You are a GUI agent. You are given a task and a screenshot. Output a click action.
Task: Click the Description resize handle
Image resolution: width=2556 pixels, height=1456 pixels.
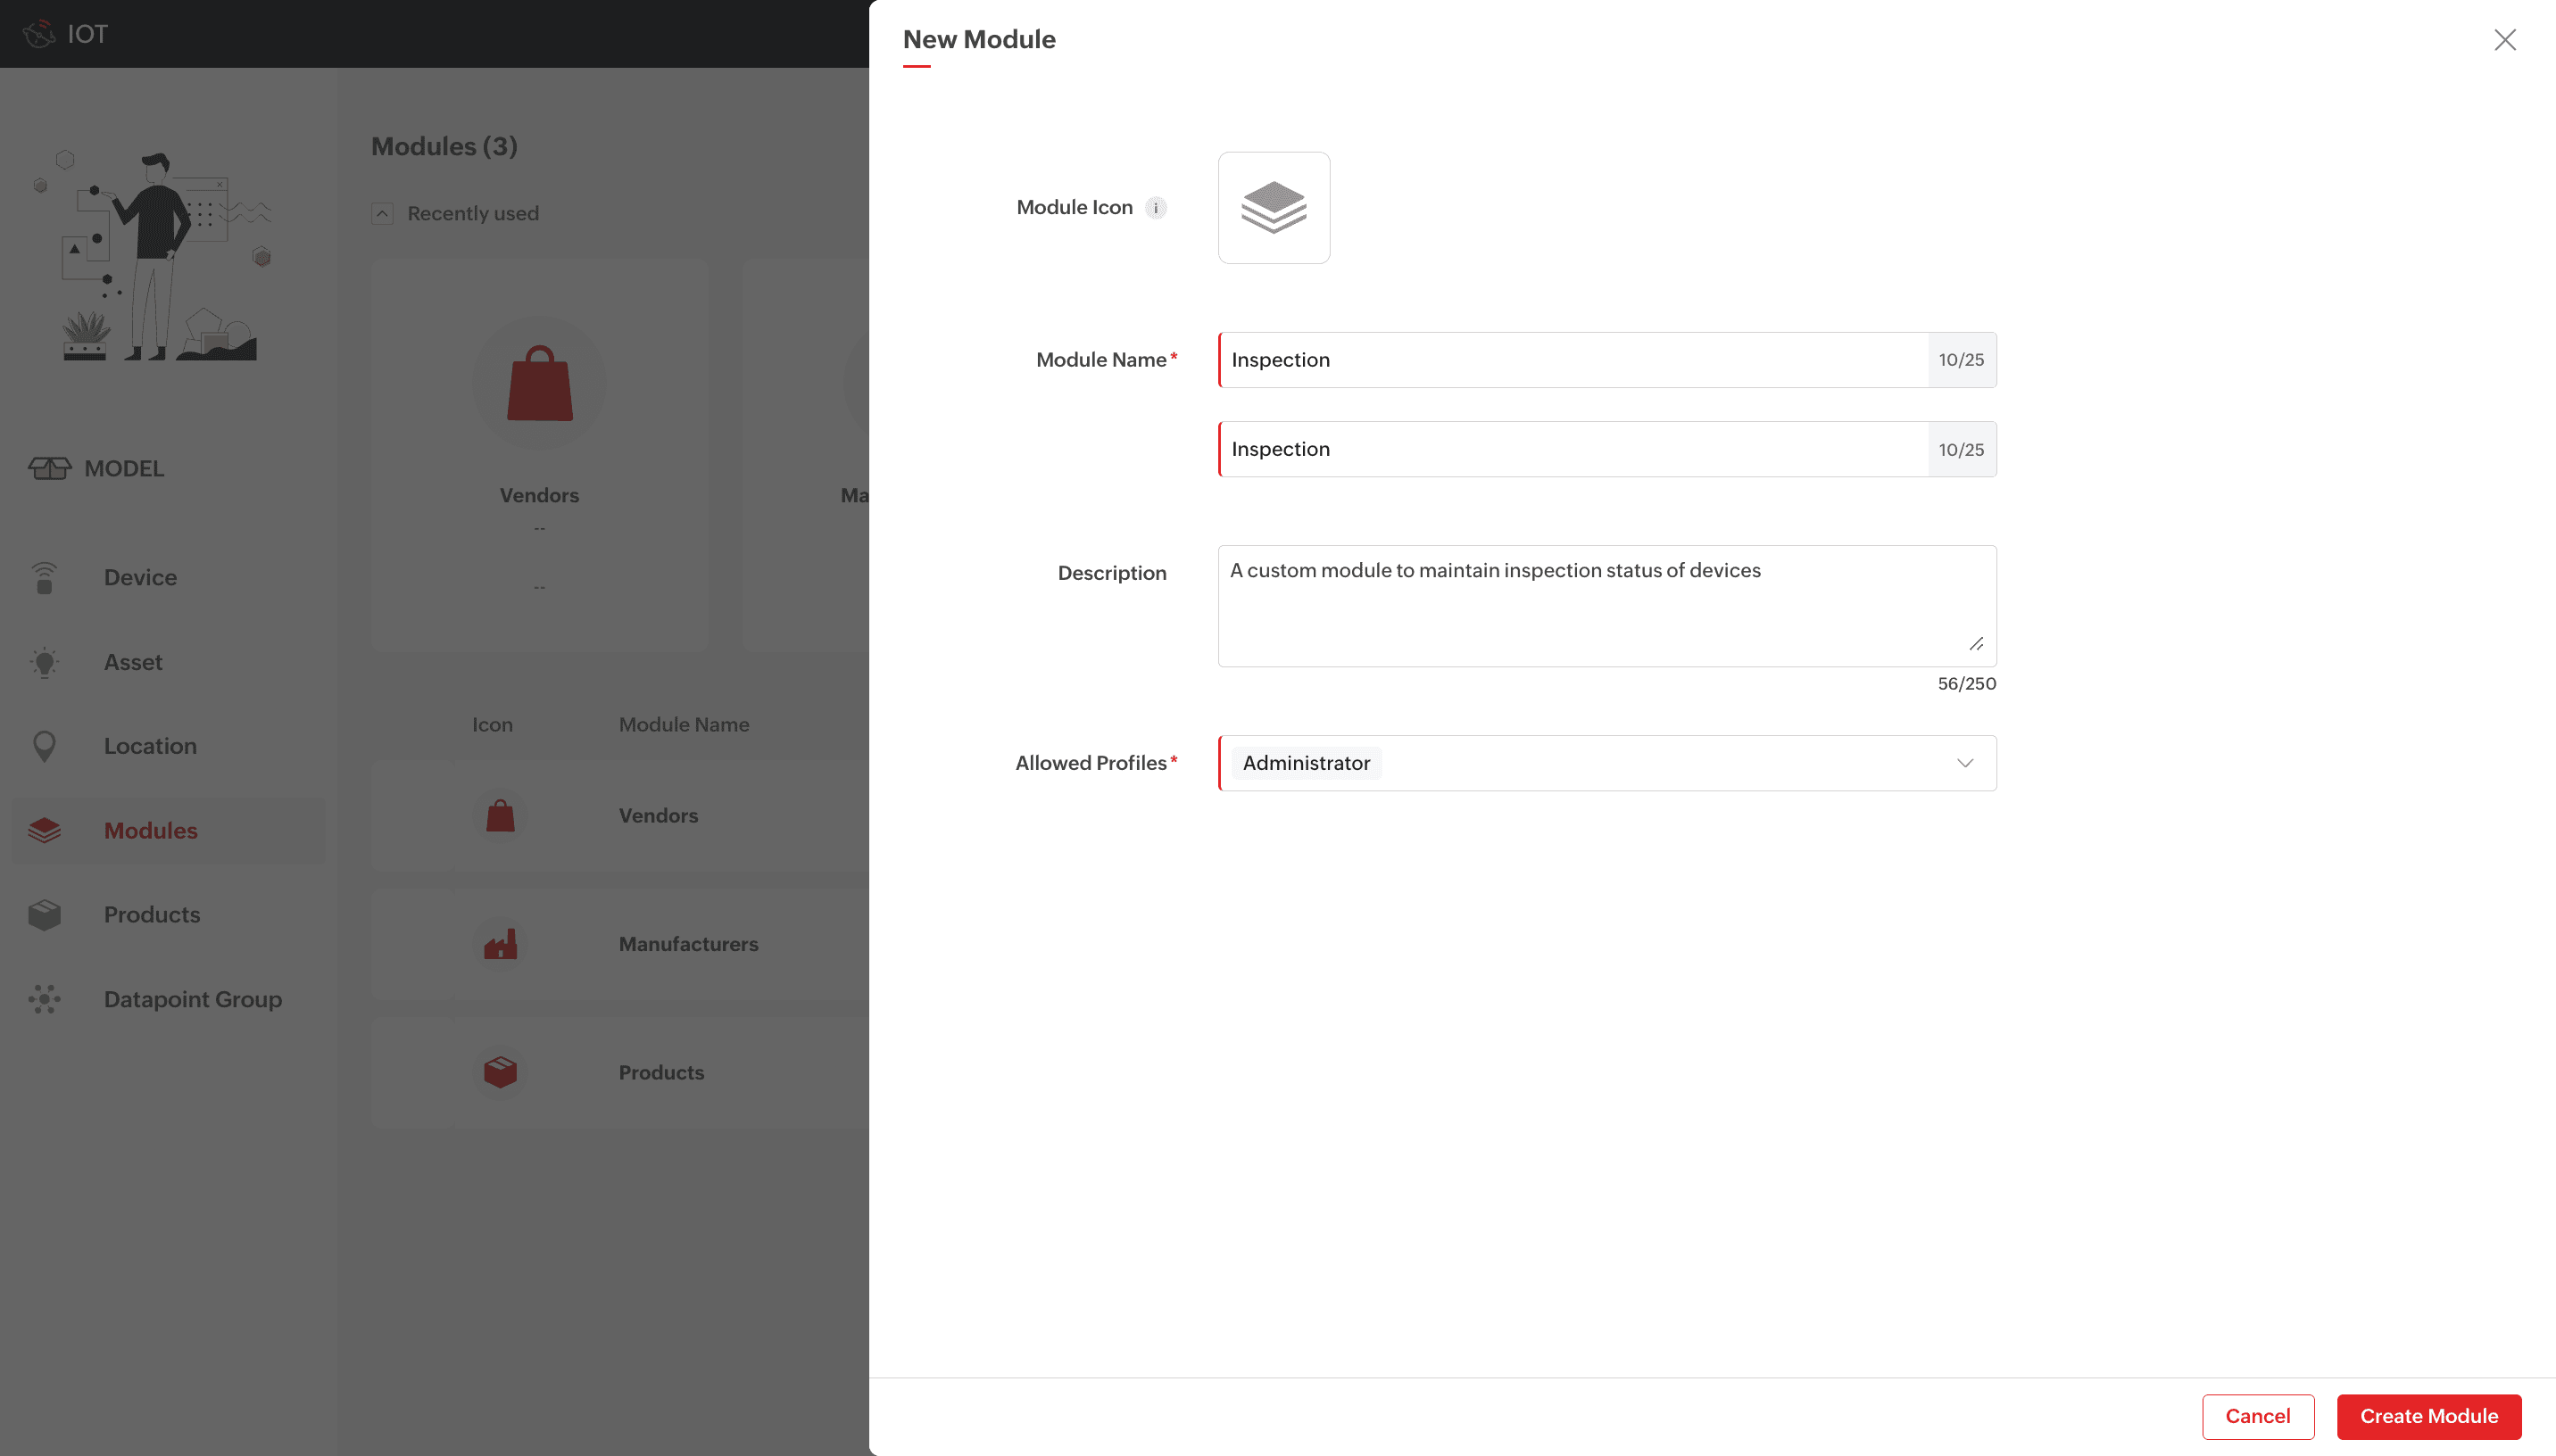(1975, 644)
